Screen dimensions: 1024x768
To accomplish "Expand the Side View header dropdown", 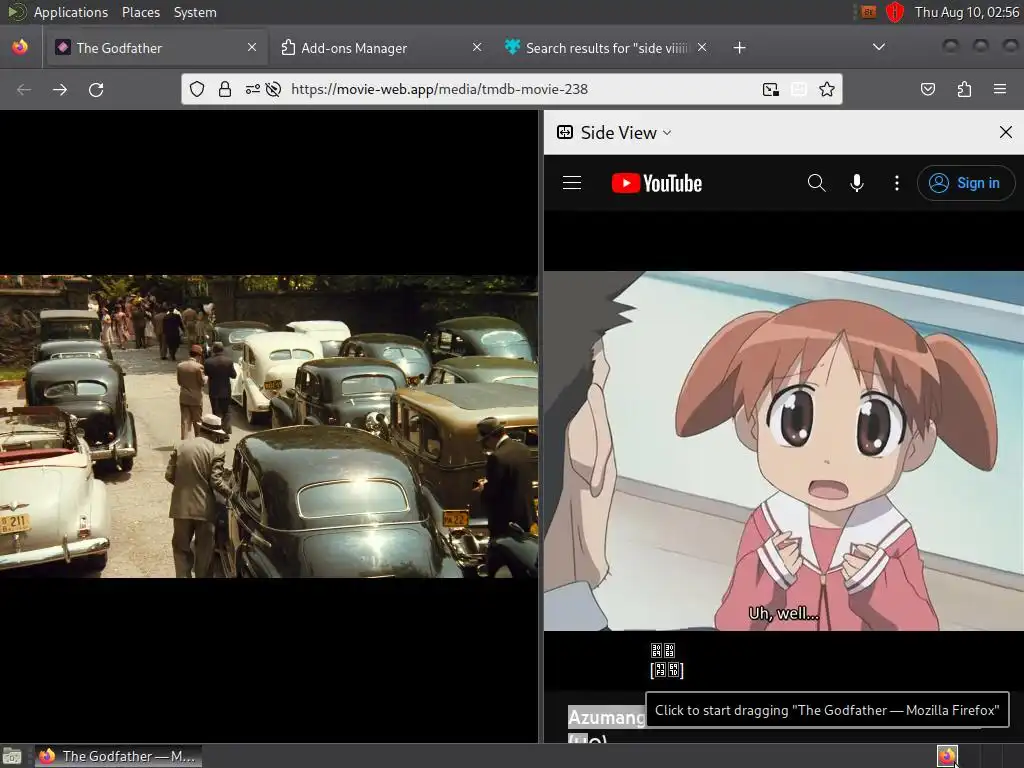I will (x=614, y=133).
